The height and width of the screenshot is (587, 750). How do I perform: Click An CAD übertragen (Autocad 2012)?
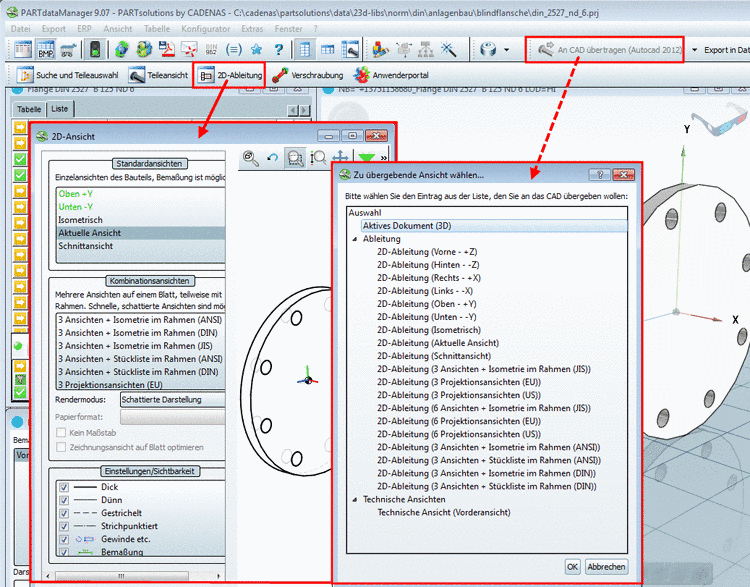coord(610,49)
